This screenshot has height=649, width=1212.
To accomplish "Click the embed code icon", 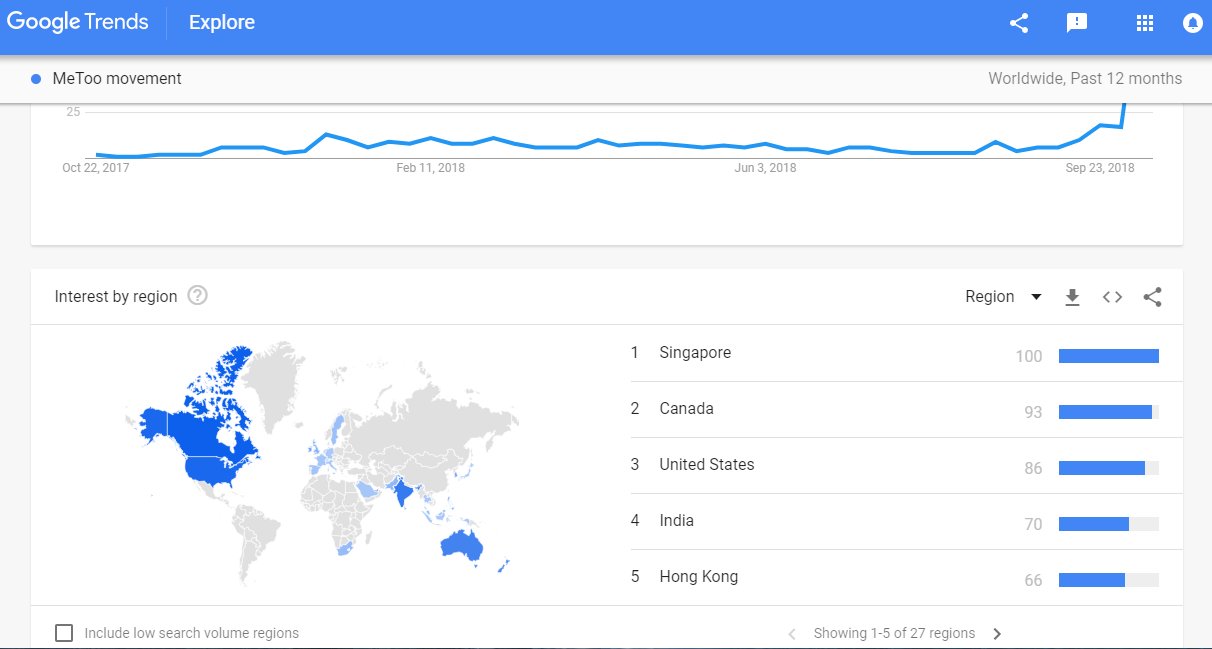I will tap(1112, 297).
